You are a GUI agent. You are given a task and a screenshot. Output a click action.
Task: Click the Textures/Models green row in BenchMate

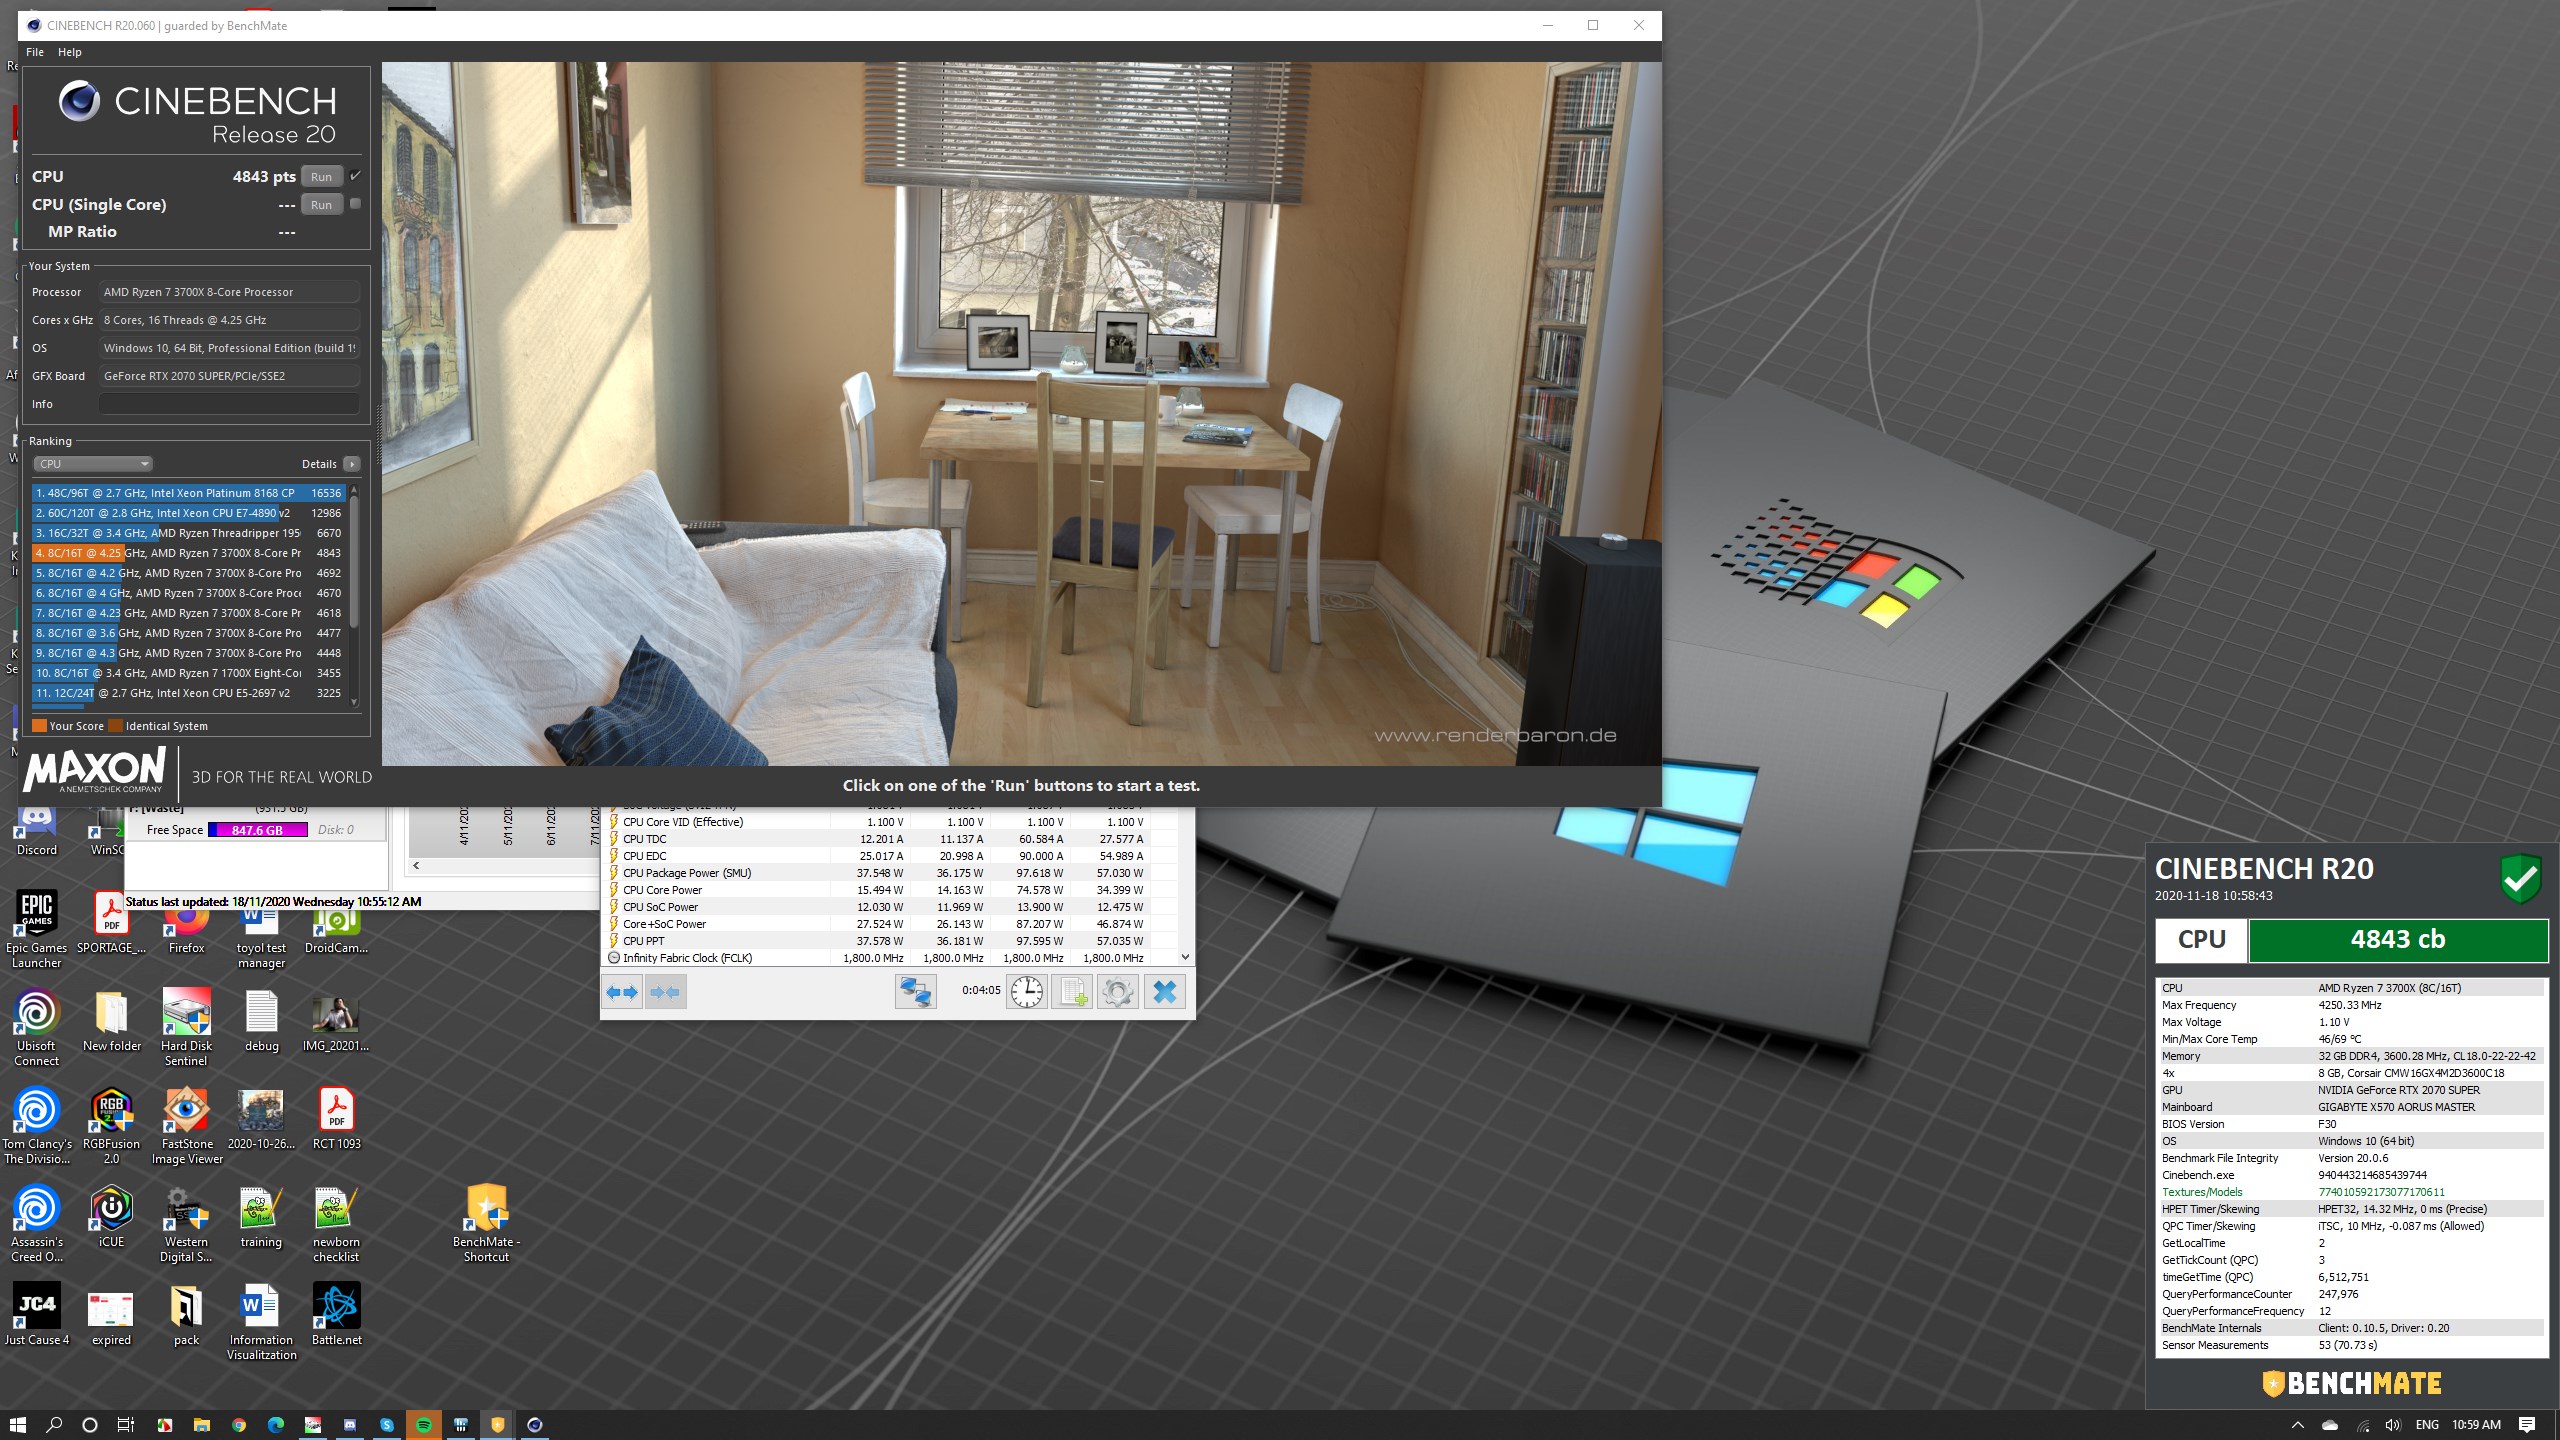coord(2350,1192)
